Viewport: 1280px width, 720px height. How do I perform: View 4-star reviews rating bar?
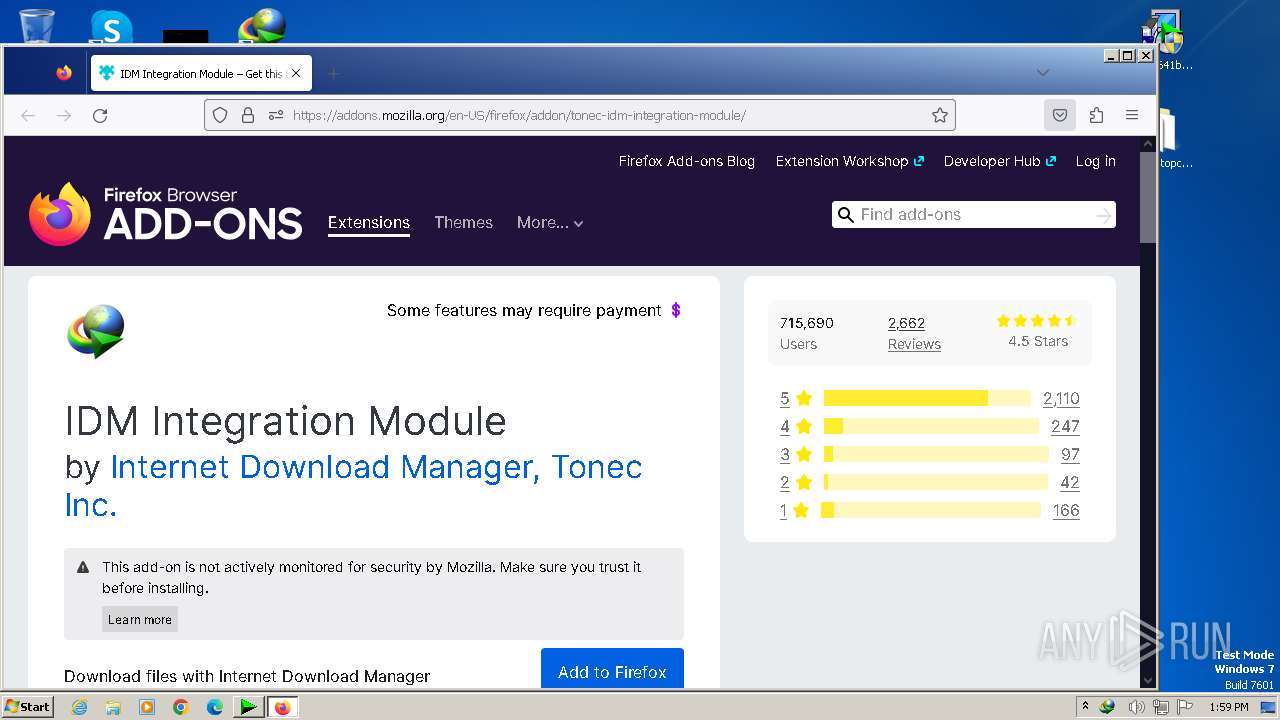[931, 426]
